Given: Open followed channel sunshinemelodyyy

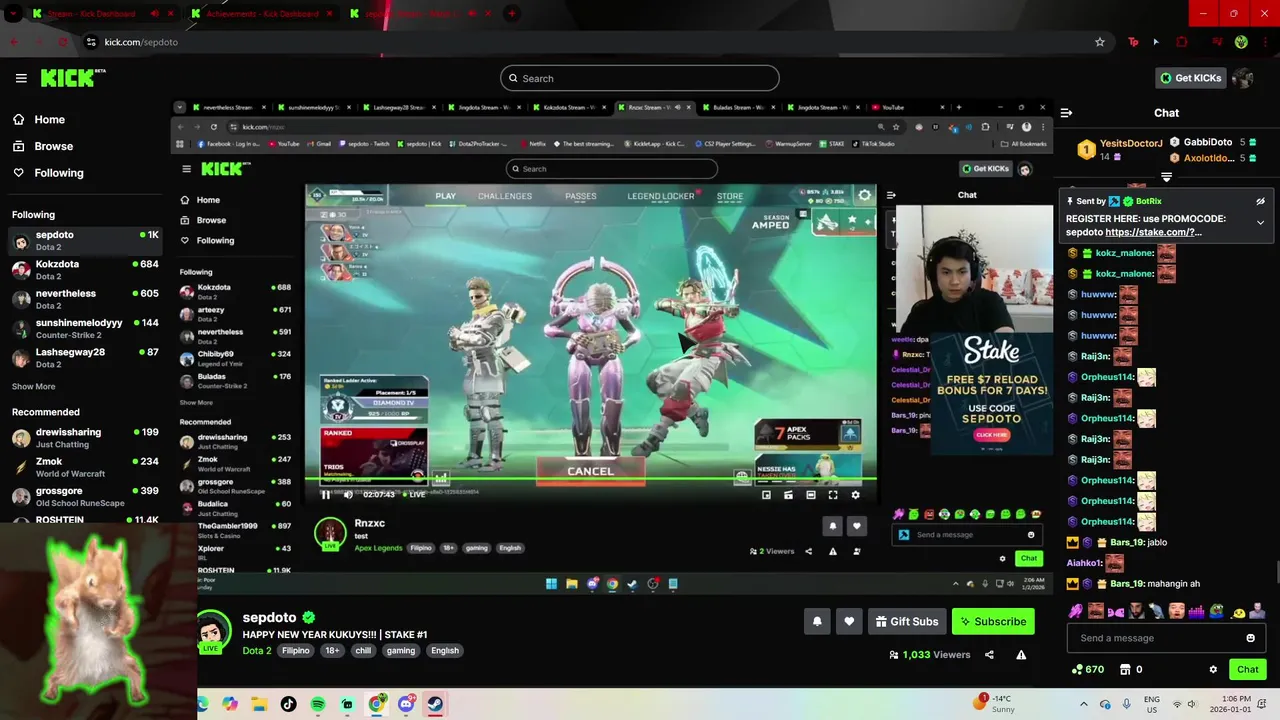Looking at the screenshot, I should [85, 328].
